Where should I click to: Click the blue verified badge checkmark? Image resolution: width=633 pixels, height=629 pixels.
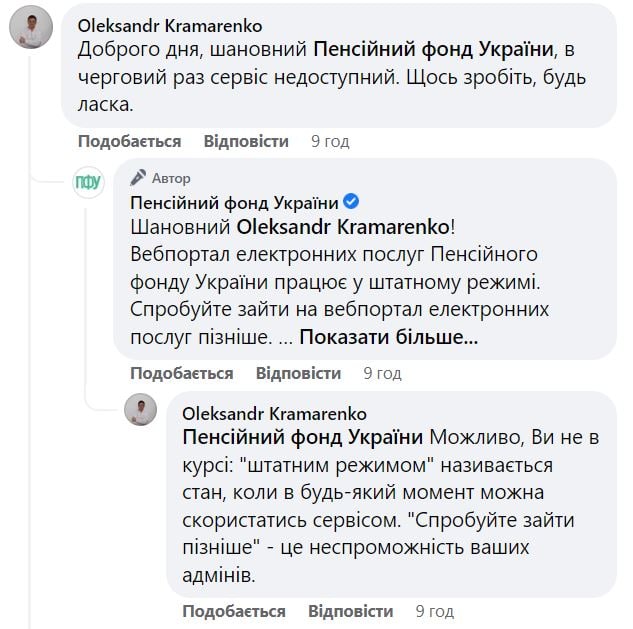tap(351, 203)
